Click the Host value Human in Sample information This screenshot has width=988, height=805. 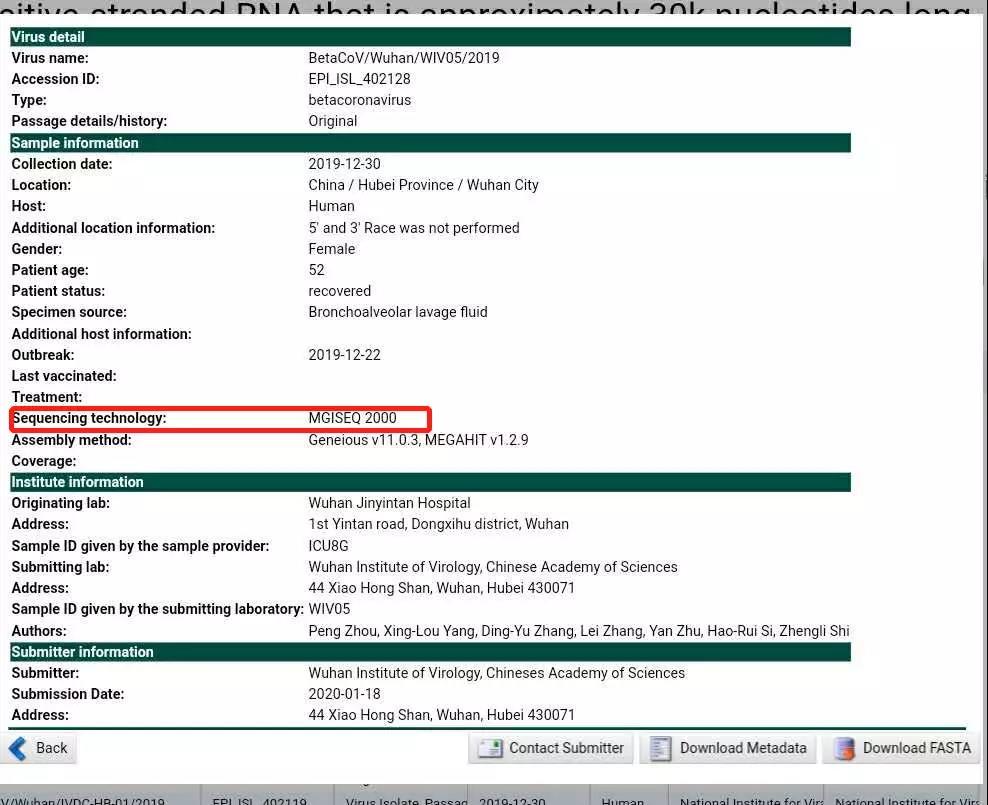[x=331, y=206]
